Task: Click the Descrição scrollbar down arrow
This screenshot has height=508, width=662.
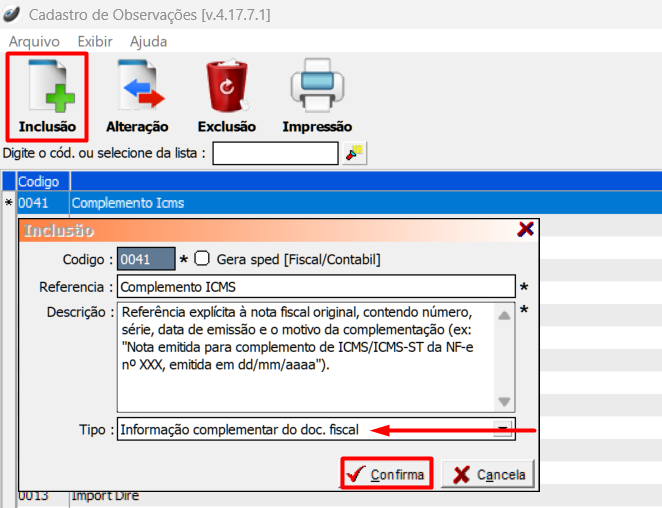Action: 505,402
